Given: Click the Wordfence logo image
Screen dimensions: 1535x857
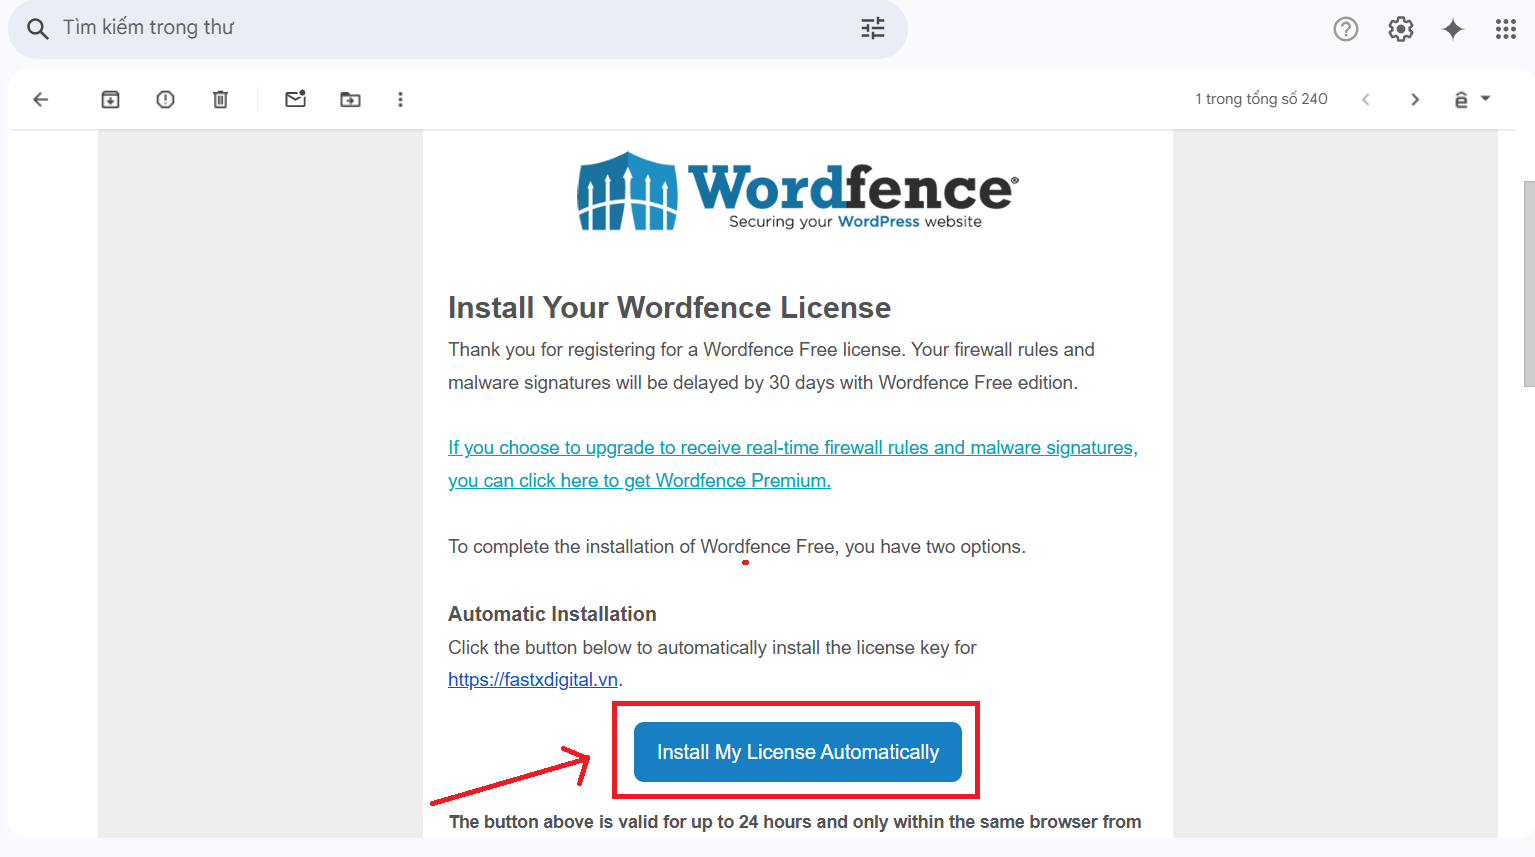Looking at the screenshot, I should coord(797,191).
